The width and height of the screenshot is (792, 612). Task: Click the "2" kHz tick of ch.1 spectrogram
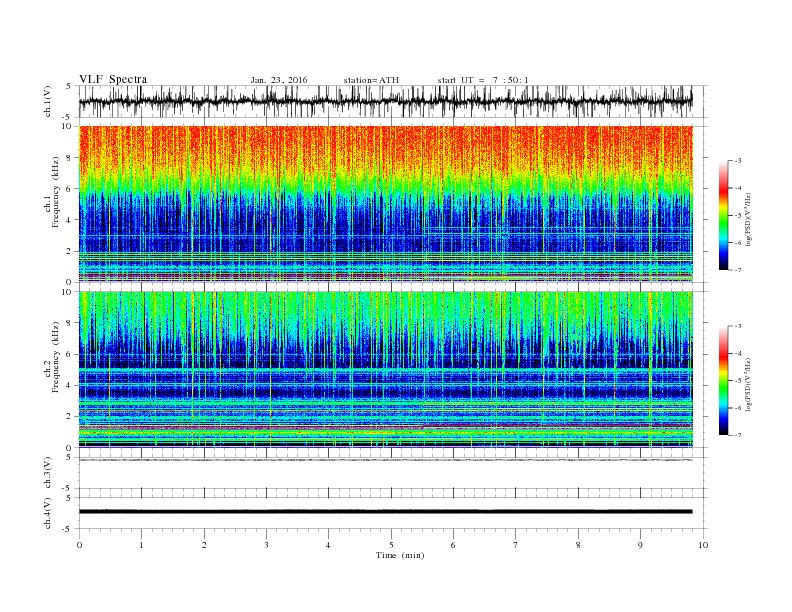click(70, 251)
